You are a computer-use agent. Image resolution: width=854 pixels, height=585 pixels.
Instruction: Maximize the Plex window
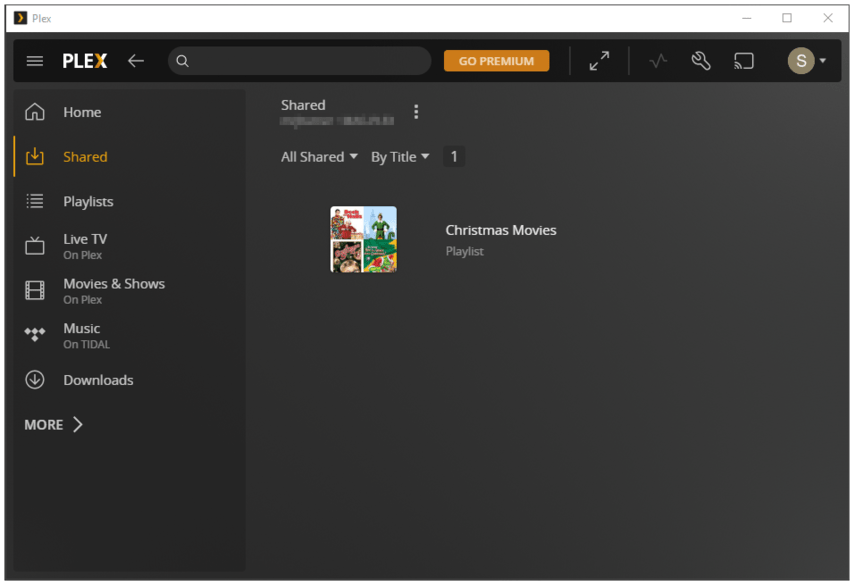(787, 18)
